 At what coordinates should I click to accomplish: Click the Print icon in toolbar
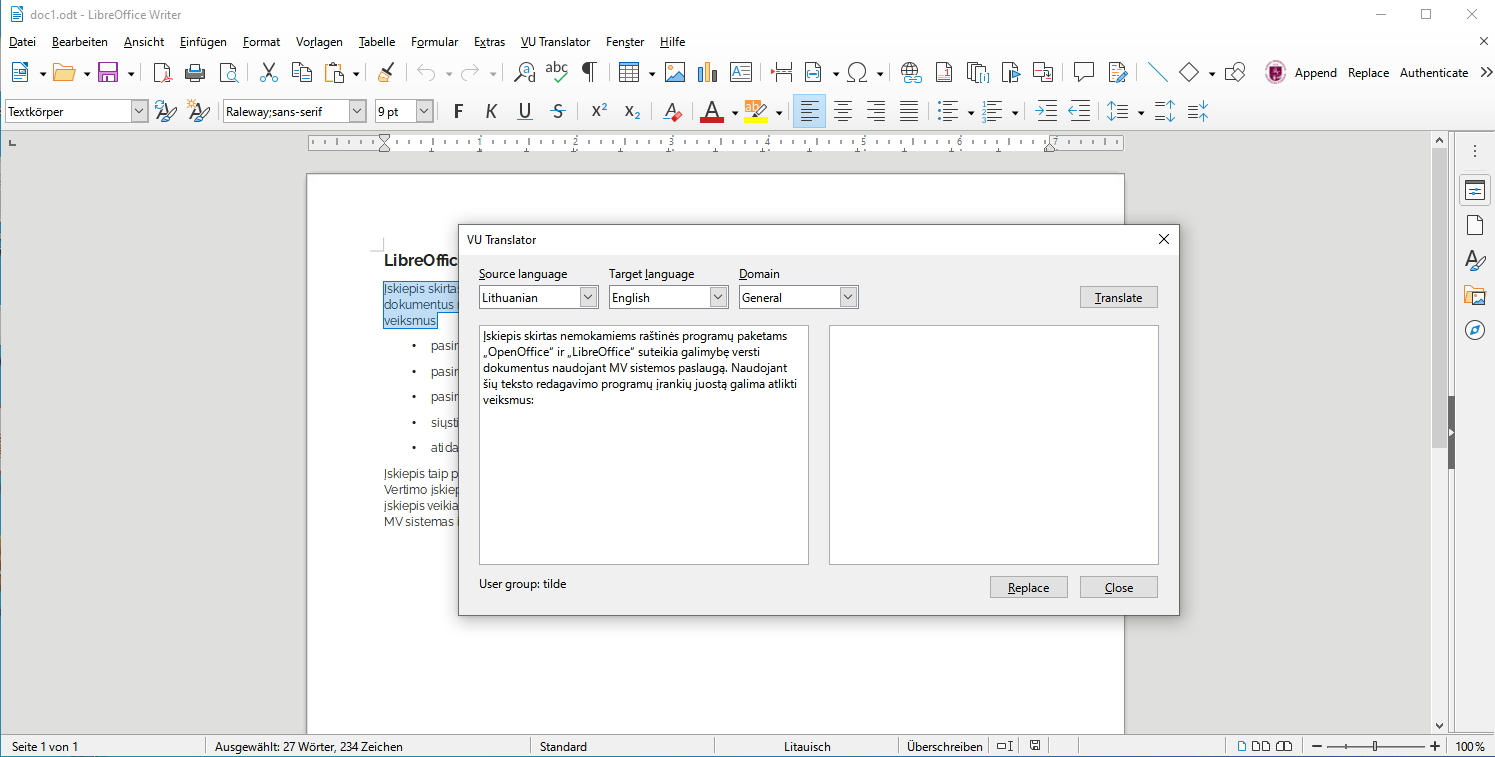click(x=196, y=72)
